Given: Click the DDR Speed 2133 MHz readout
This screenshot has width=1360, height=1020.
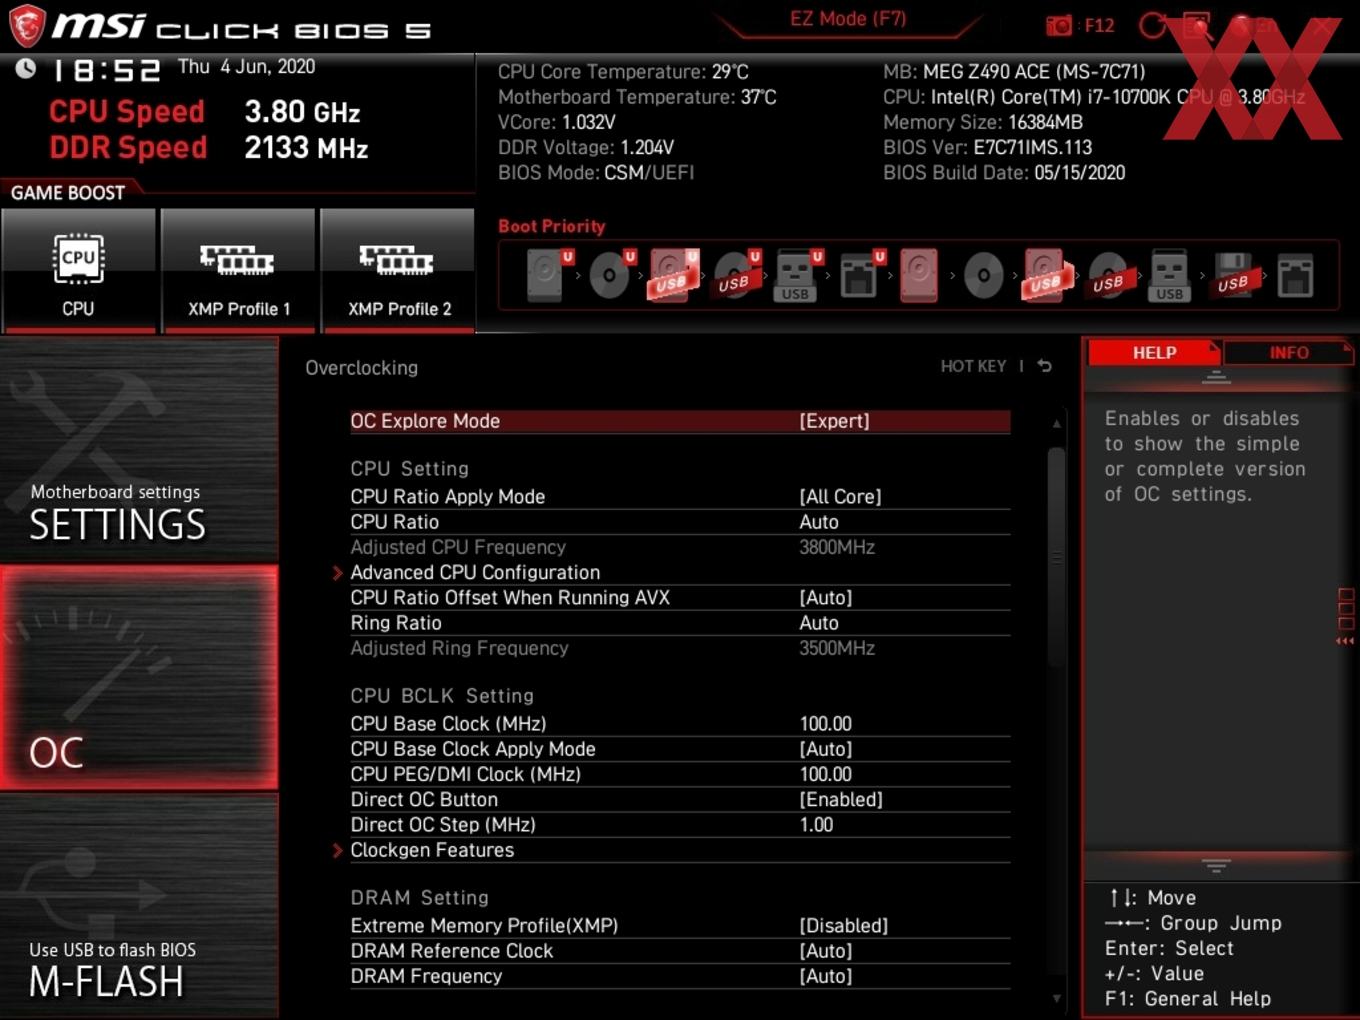Looking at the screenshot, I should [x=209, y=148].
